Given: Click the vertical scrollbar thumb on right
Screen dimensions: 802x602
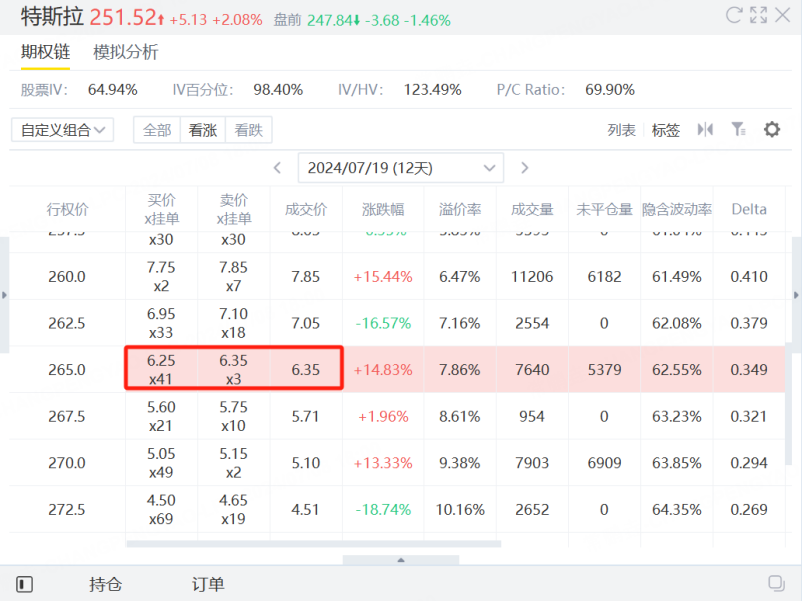Looking at the screenshot, I should click(789, 404).
